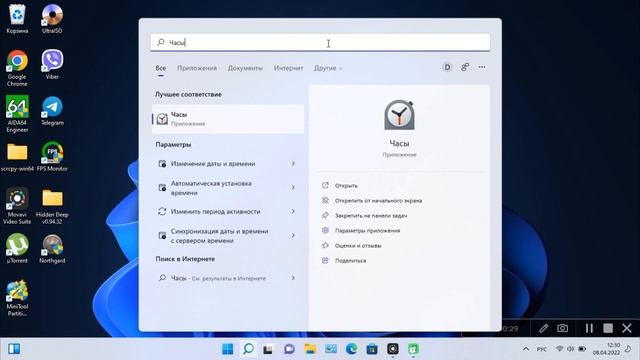640x360 pixels.
Task: Open the mail icon on taskbar
Action: click(x=331, y=349)
